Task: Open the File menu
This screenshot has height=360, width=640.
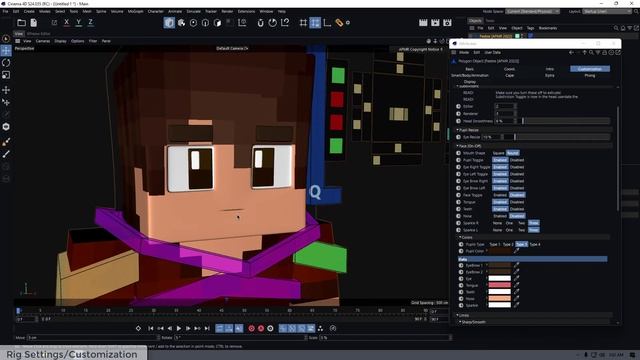Action: coord(5,11)
